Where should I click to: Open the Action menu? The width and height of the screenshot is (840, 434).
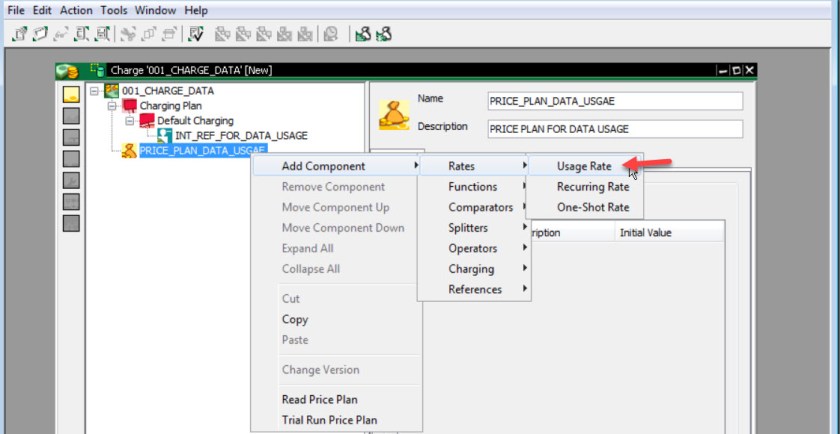click(76, 10)
